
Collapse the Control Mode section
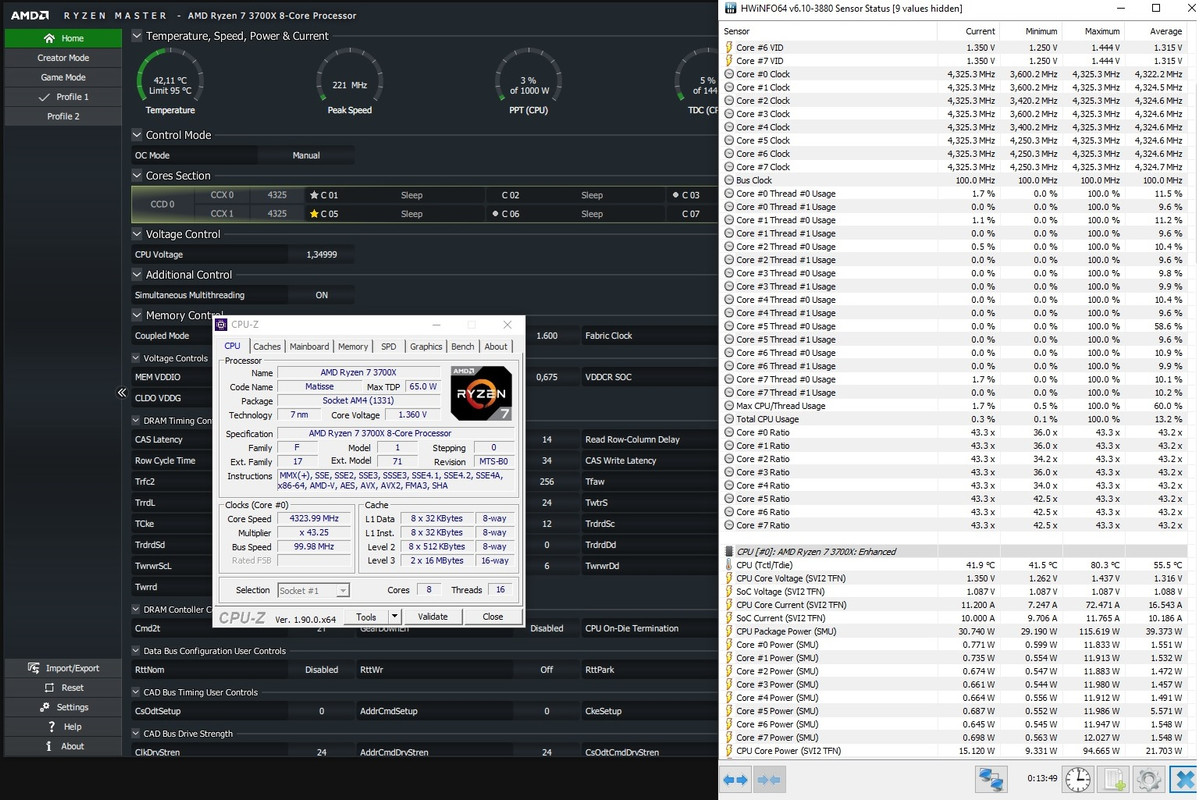[137, 135]
